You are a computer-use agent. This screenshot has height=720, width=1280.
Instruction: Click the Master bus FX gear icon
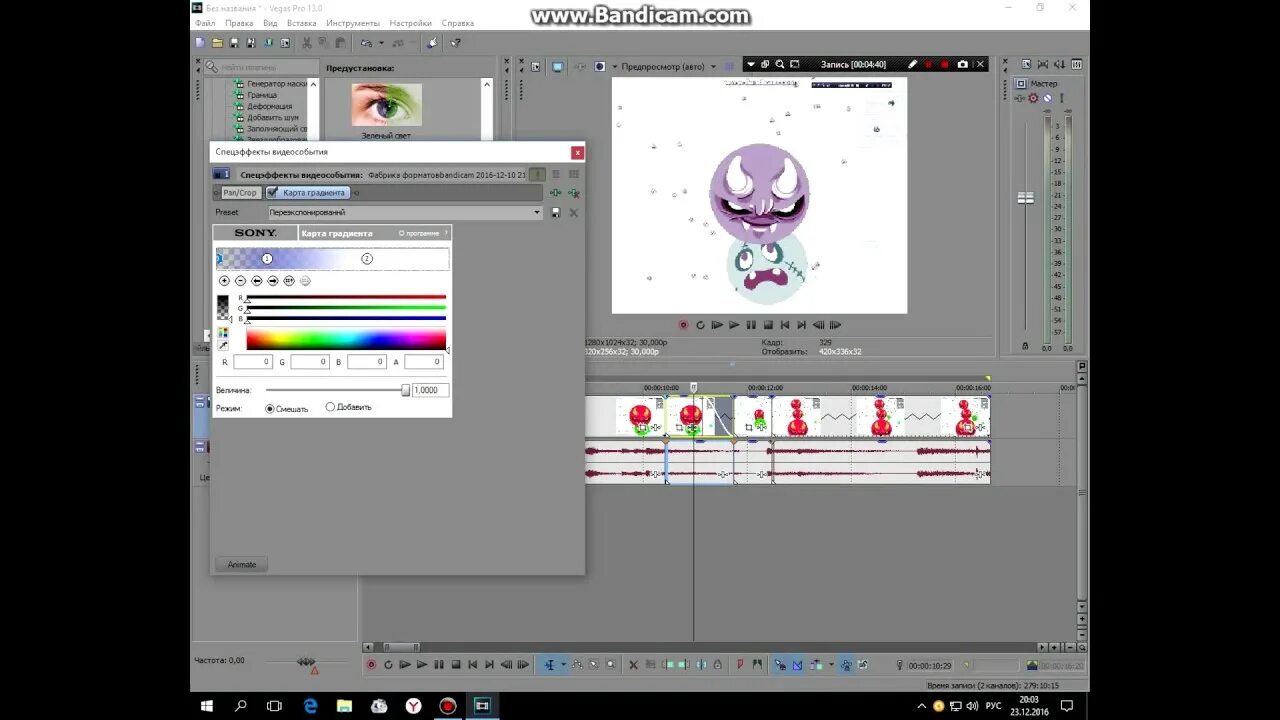(x=1034, y=98)
